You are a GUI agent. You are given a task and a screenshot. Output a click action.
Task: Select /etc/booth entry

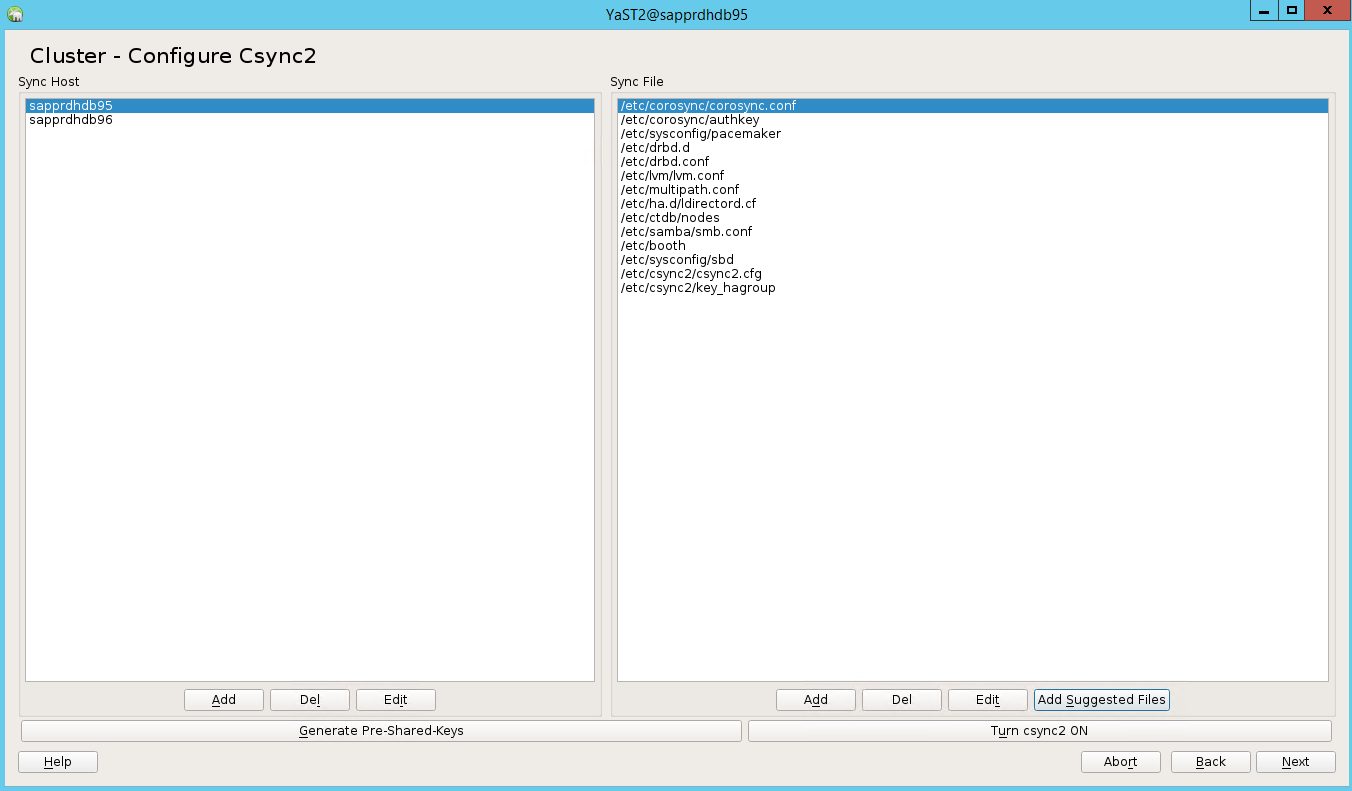click(972, 245)
